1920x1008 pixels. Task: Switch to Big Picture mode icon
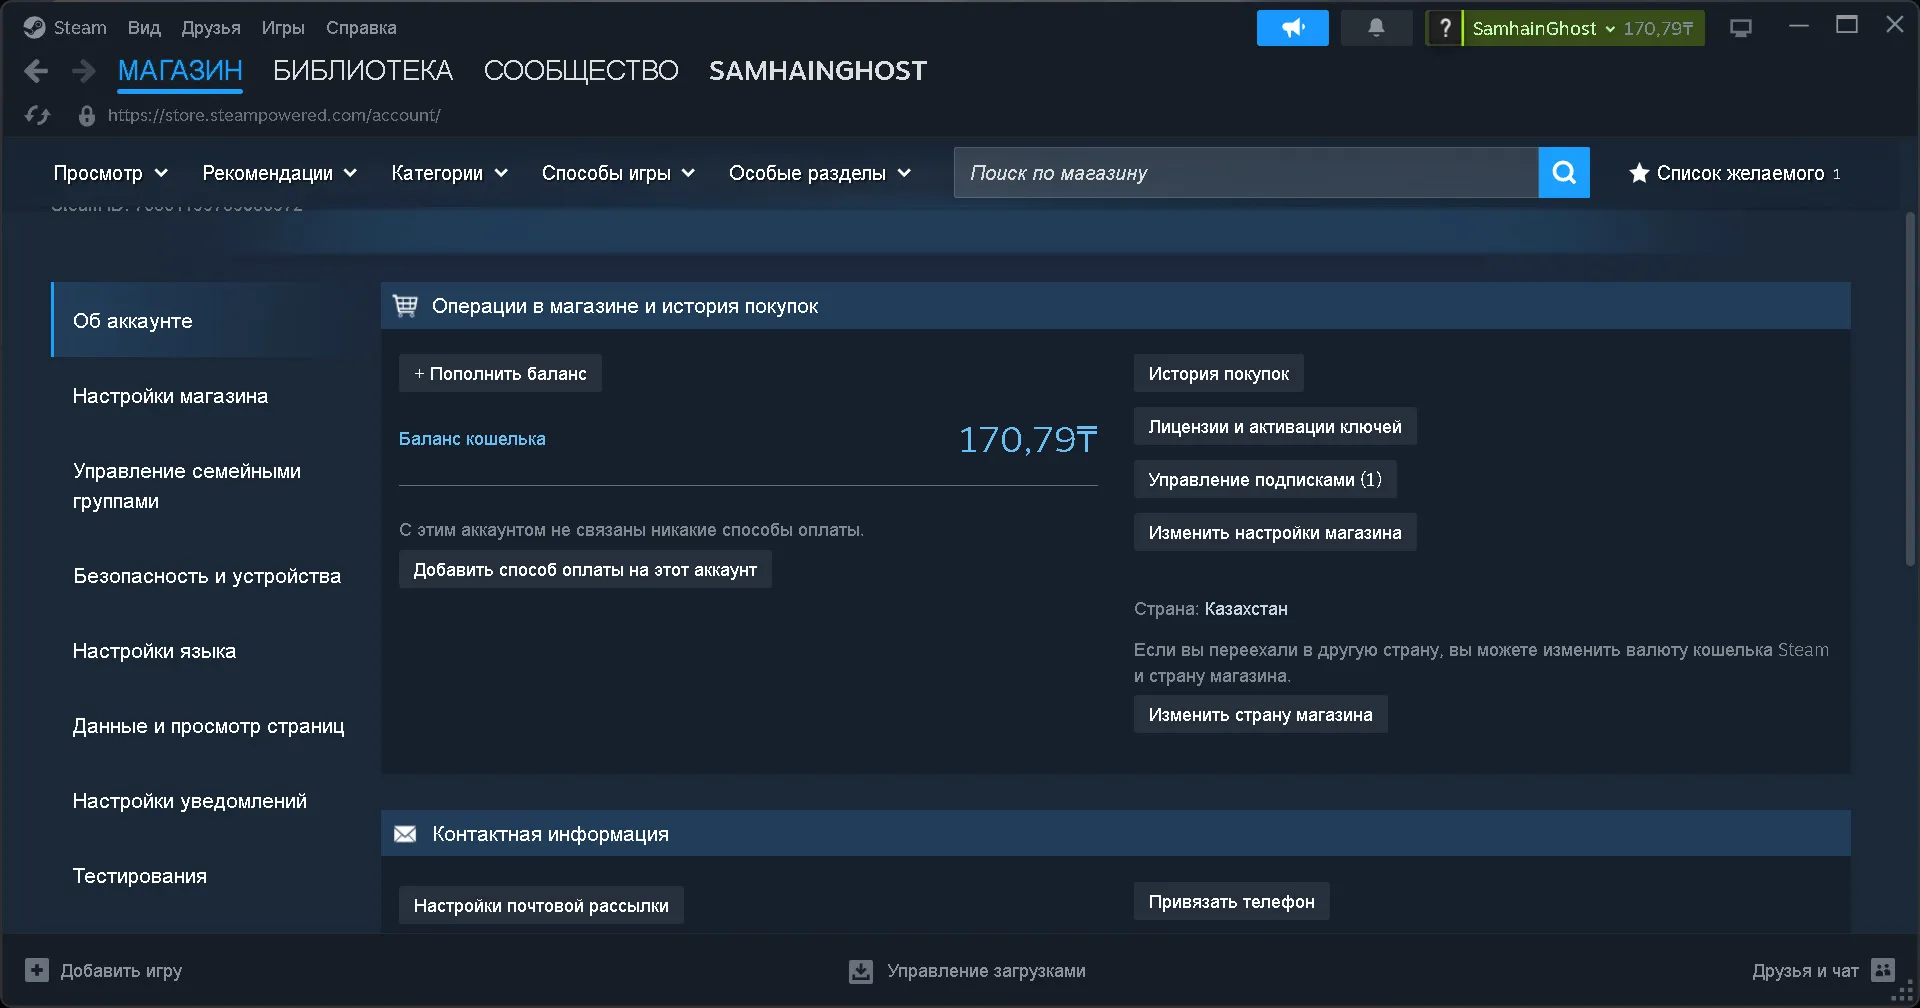tap(1741, 28)
